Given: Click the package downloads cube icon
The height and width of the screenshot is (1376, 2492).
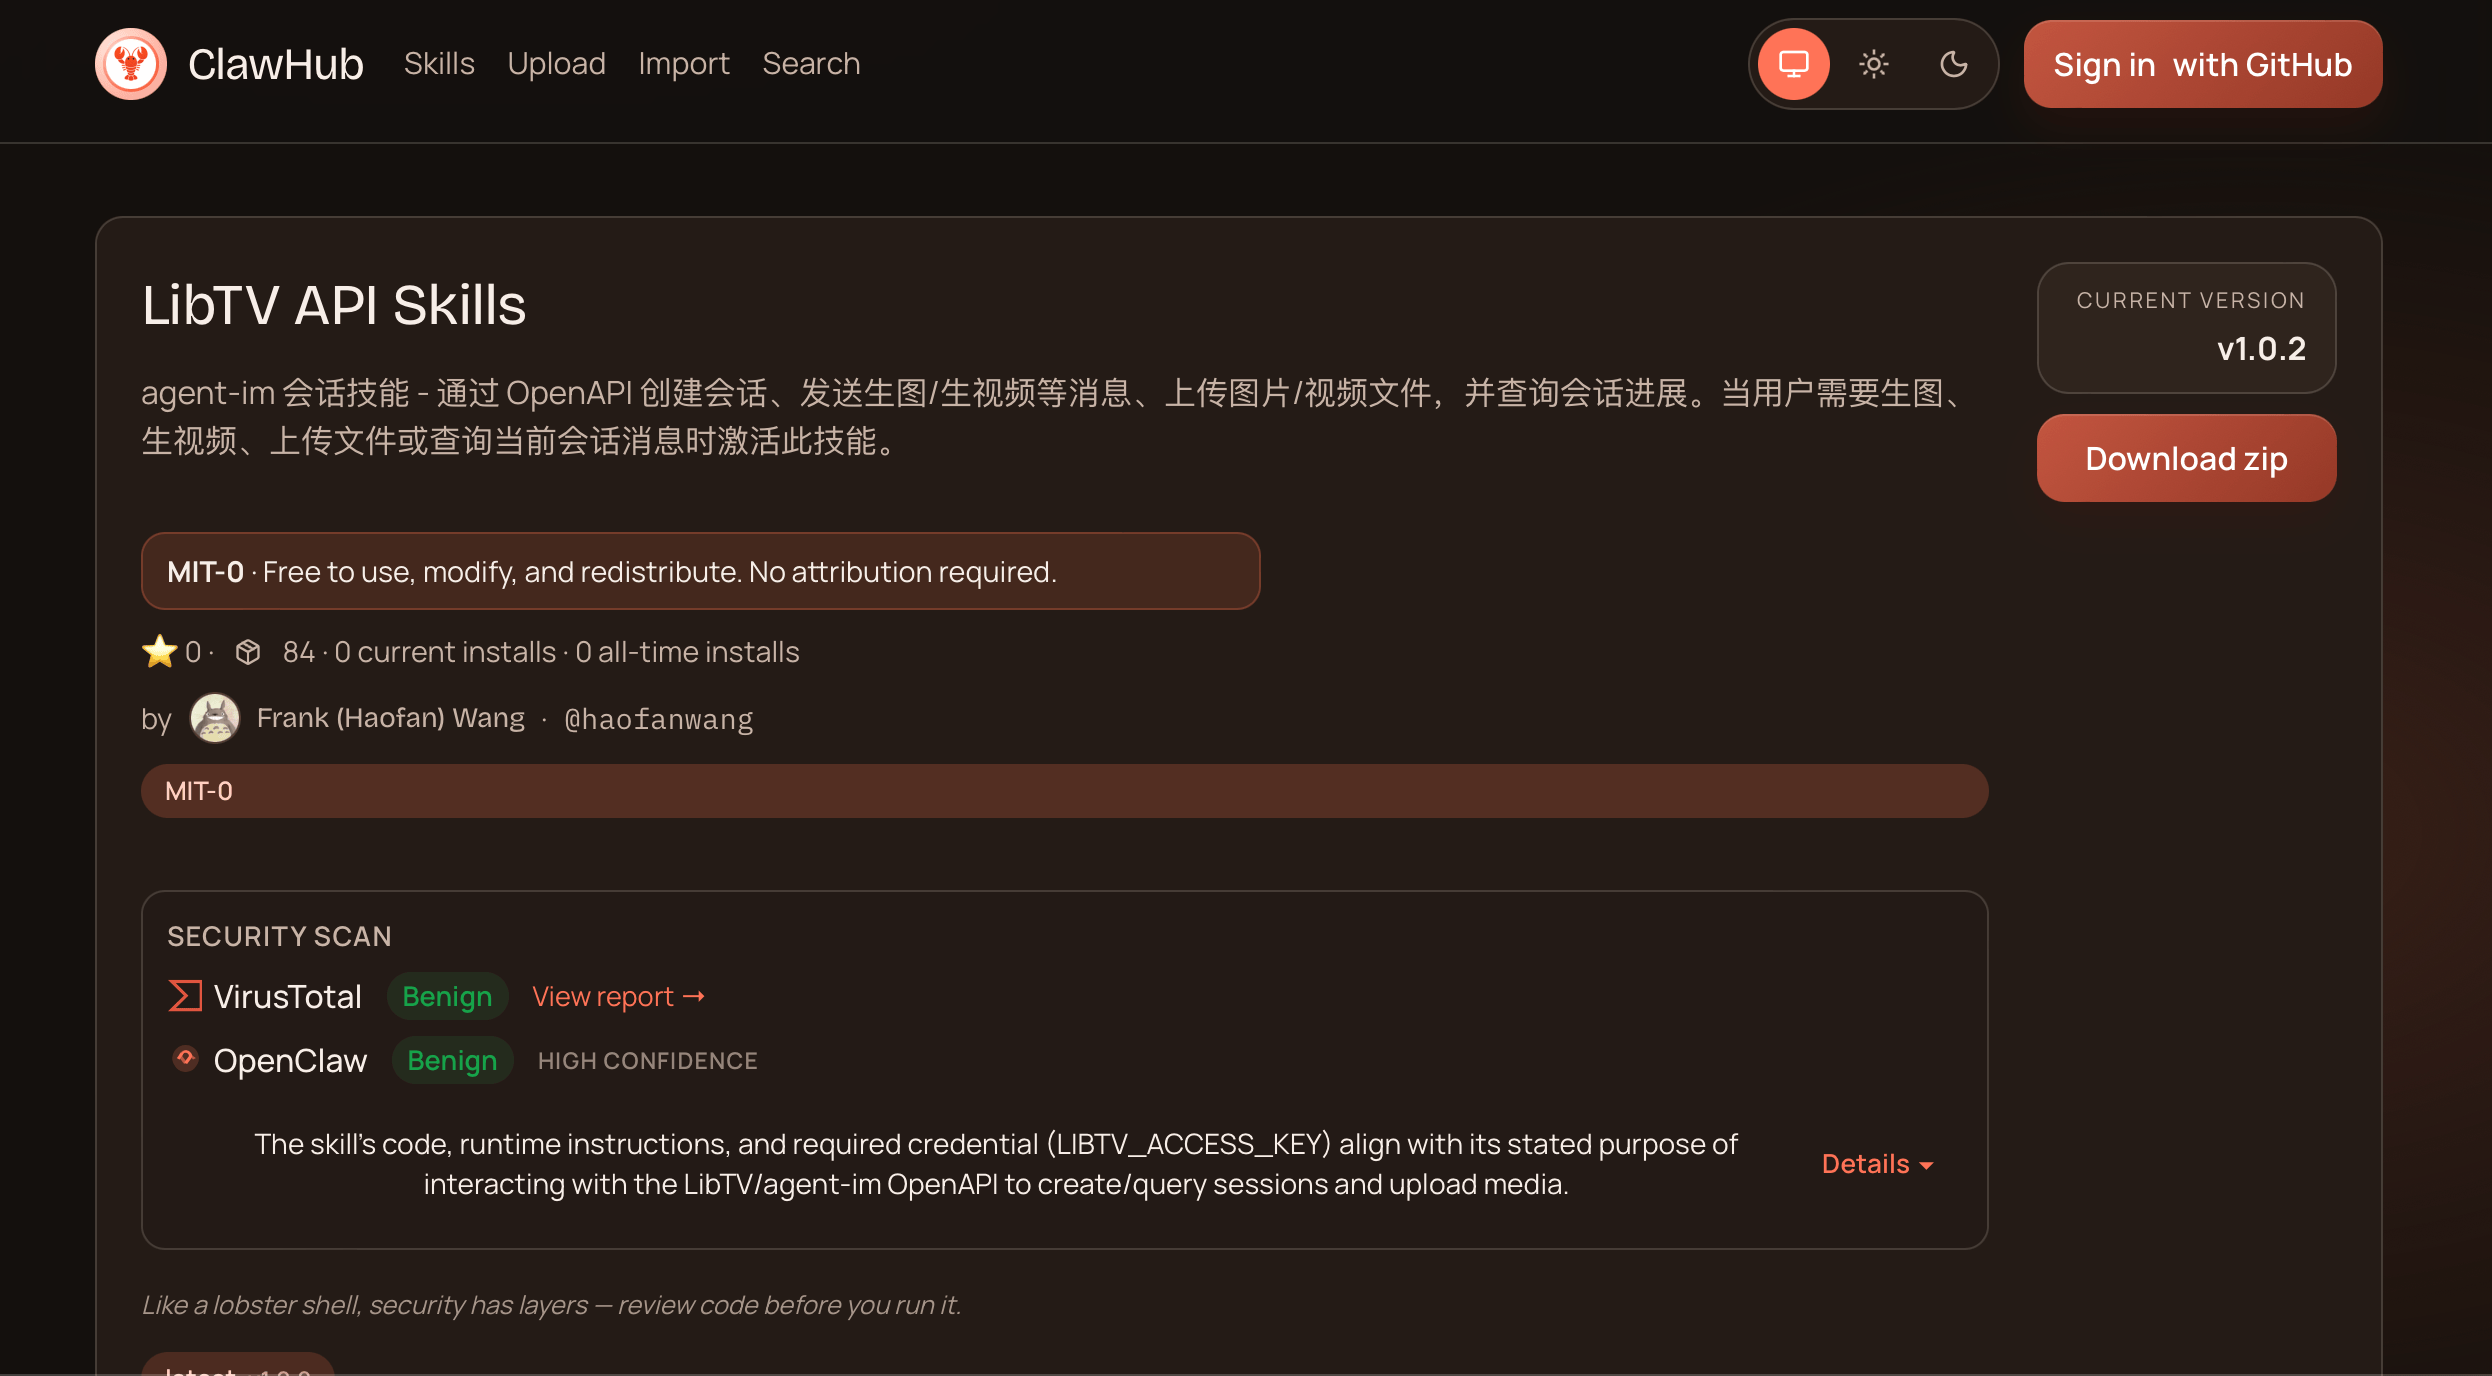Looking at the screenshot, I should coord(248,652).
